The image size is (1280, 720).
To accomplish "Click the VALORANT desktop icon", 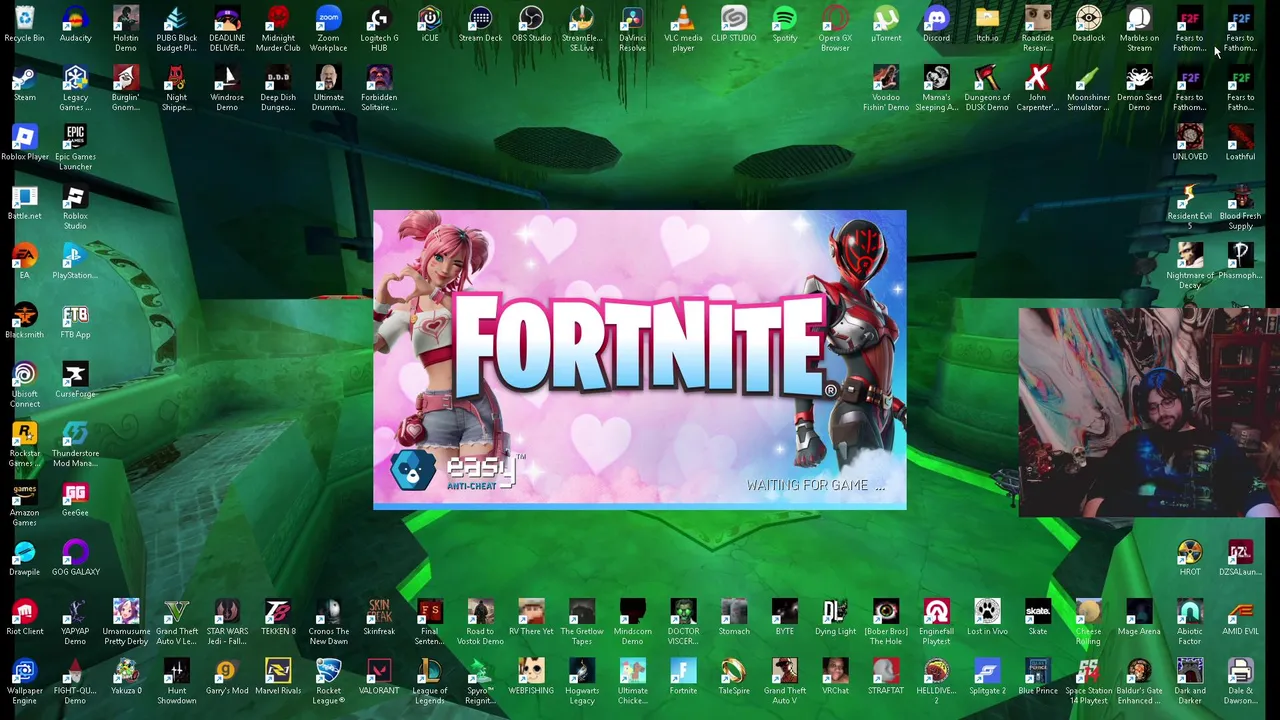I will click(x=379, y=677).
